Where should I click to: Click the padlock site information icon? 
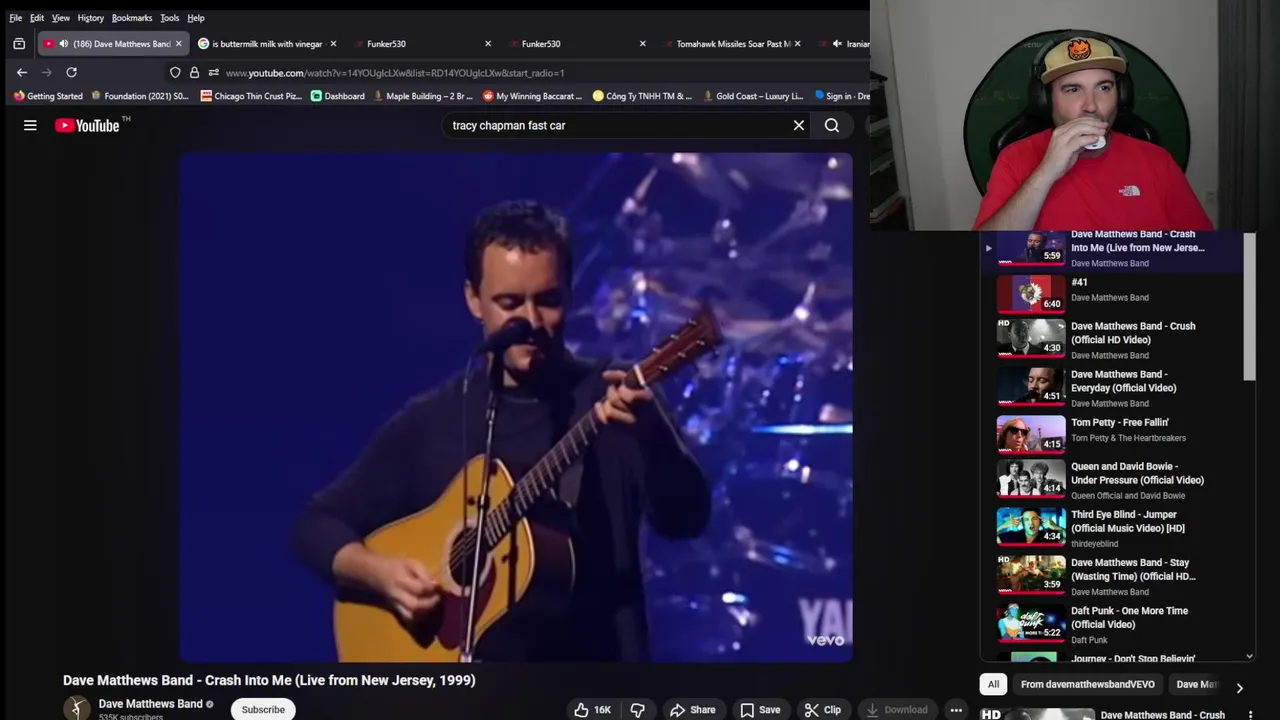pos(194,72)
